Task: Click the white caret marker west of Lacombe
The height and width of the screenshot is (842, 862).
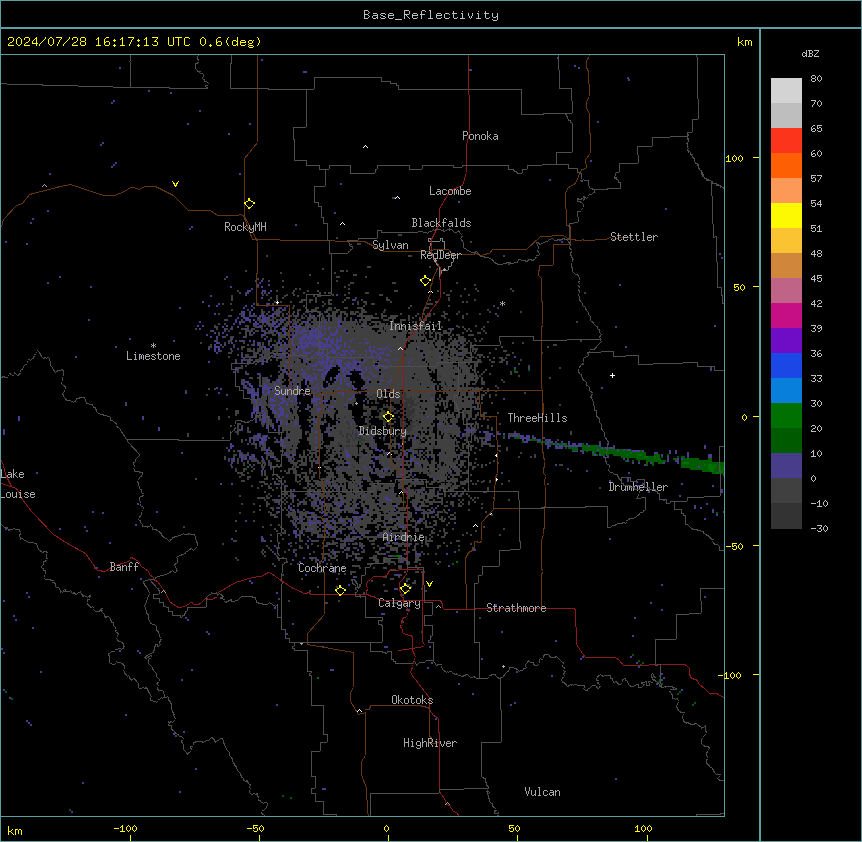Action: [397, 197]
